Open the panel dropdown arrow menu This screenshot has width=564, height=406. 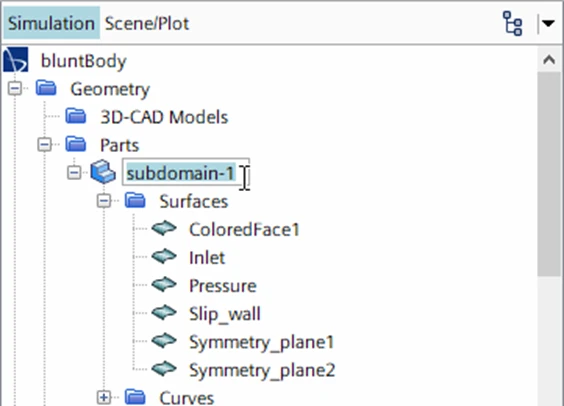tap(548, 24)
